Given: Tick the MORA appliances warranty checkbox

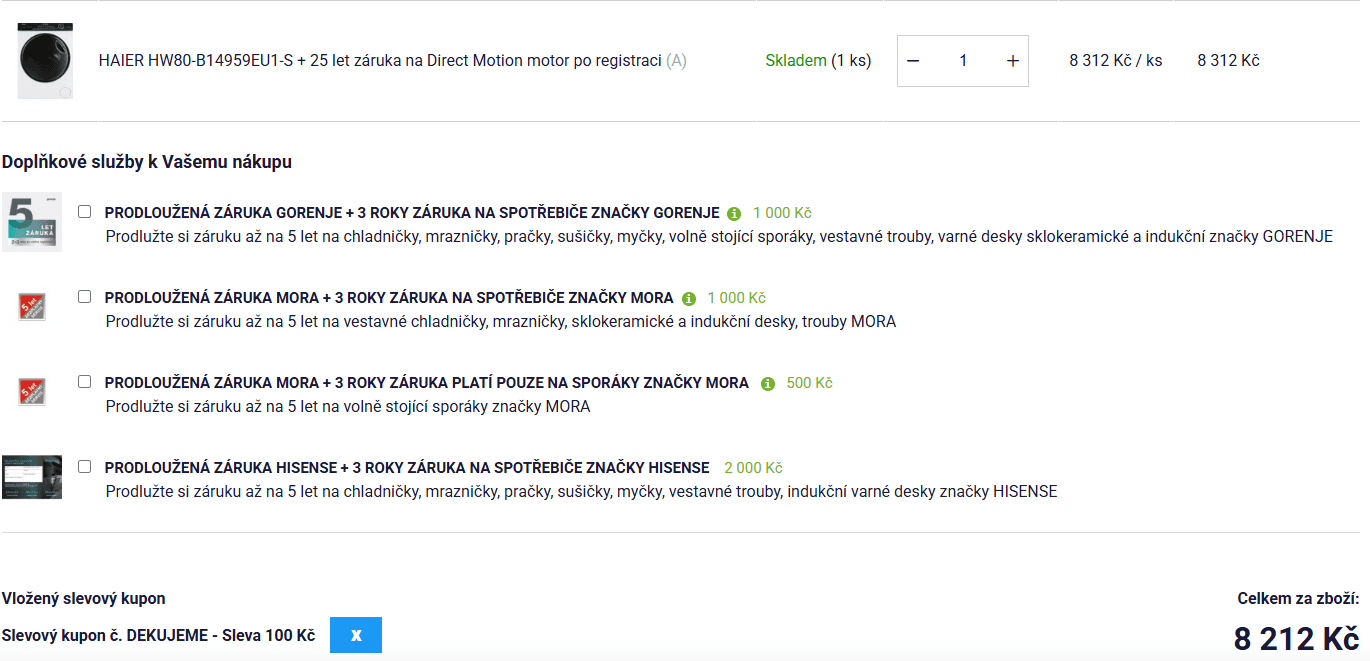Looking at the screenshot, I should tap(85, 297).
